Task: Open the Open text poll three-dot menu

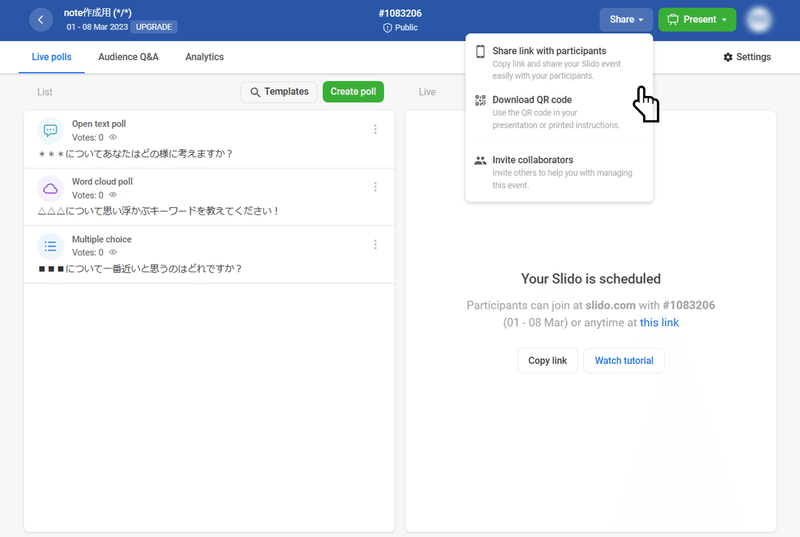Action: pyautogui.click(x=375, y=130)
